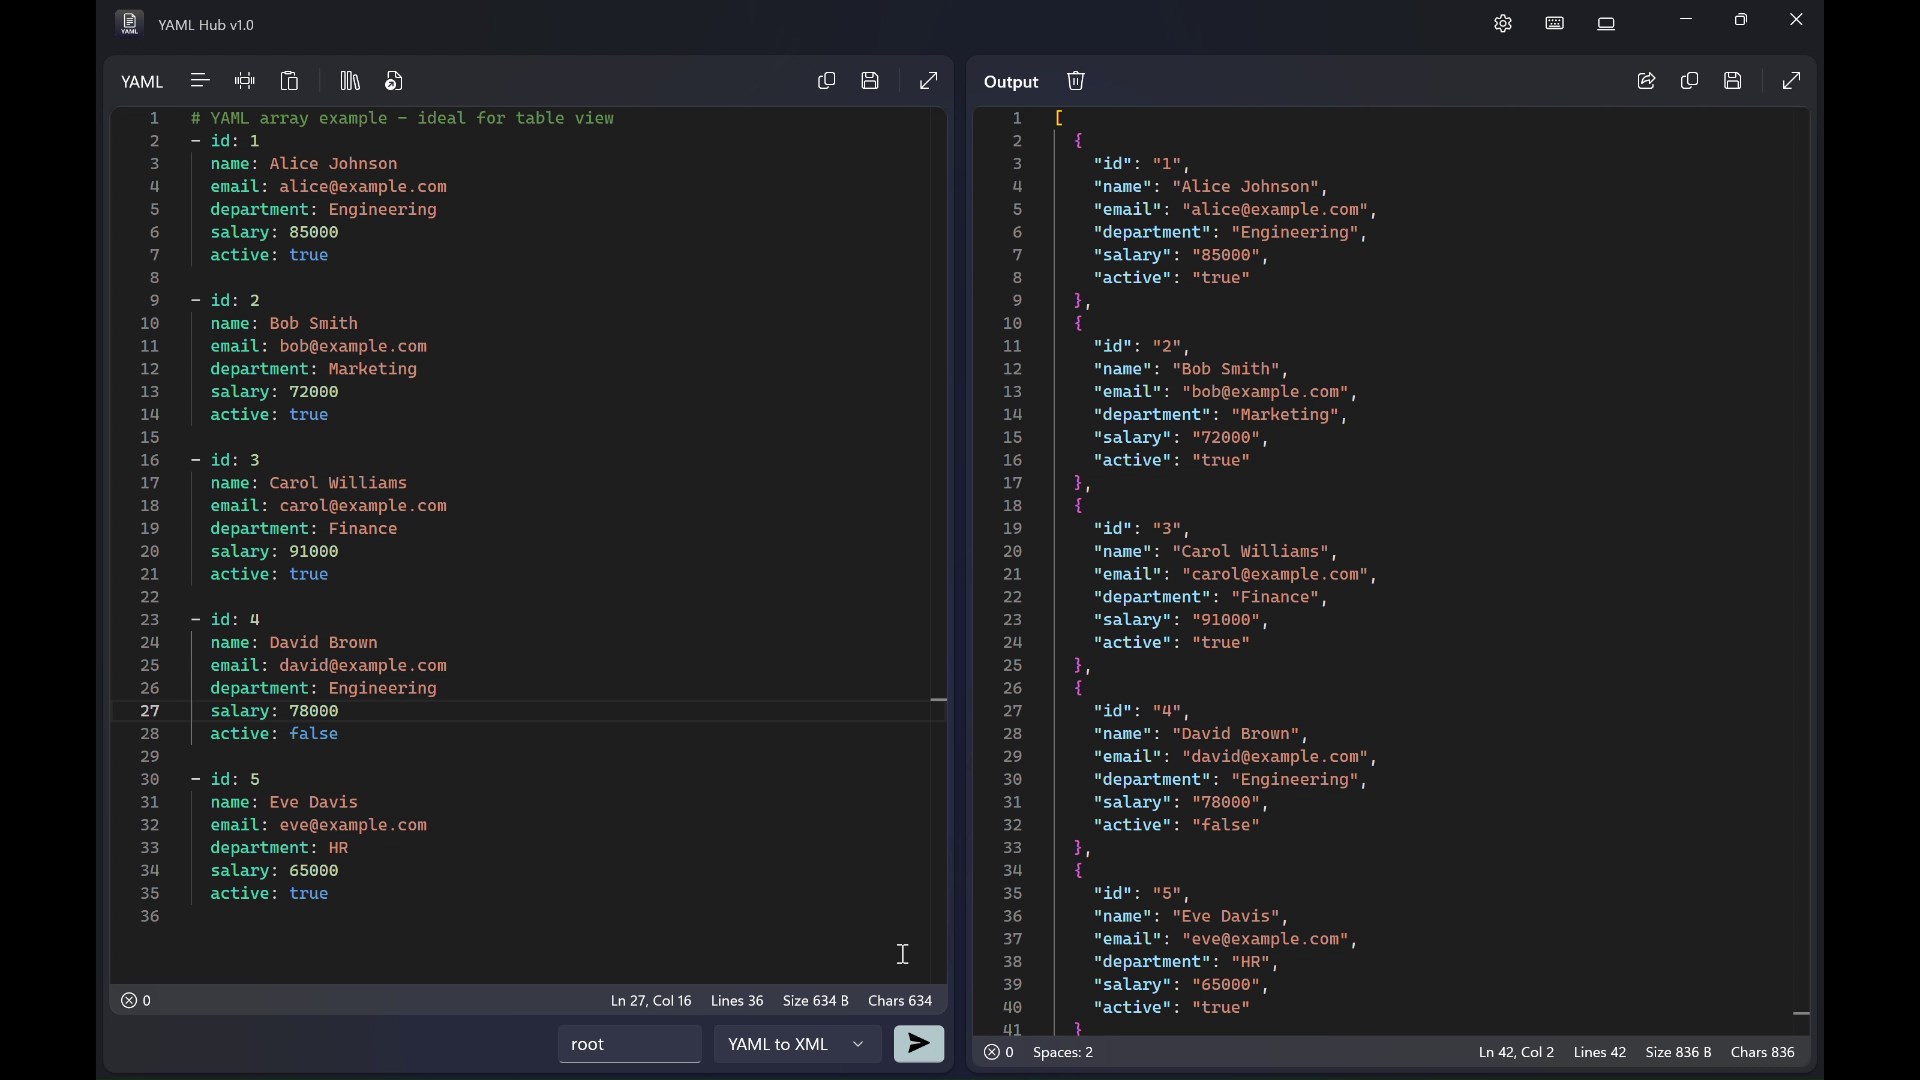Save the output to a file
This screenshot has height=1080, width=1920.
1735,81
